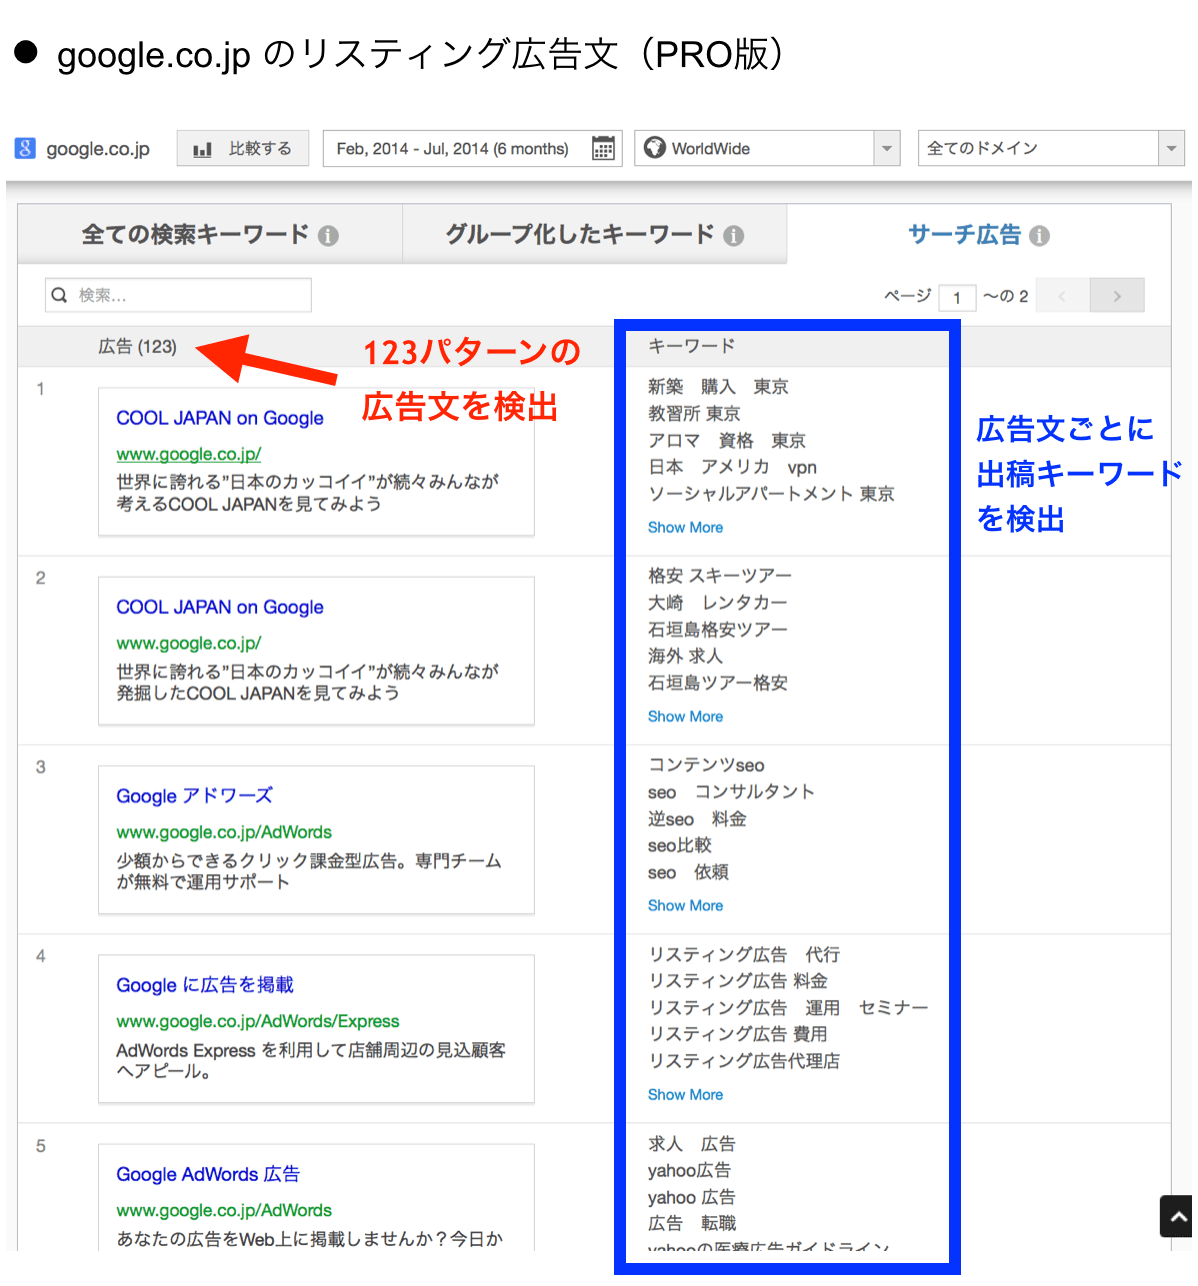The width and height of the screenshot is (1198, 1286).
Task: Expand Show More under リスティング広告 代行 keywords
Action: pyautogui.click(x=685, y=1094)
